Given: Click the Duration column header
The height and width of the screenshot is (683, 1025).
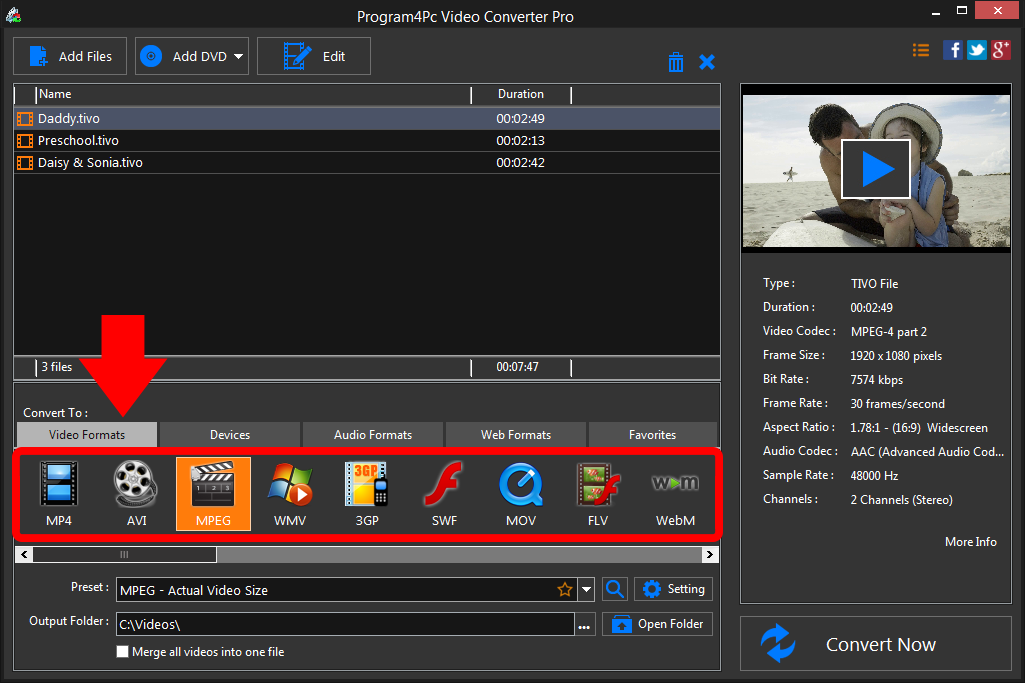Looking at the screenshot, I should pyautogui.click(x=521, y=95).
